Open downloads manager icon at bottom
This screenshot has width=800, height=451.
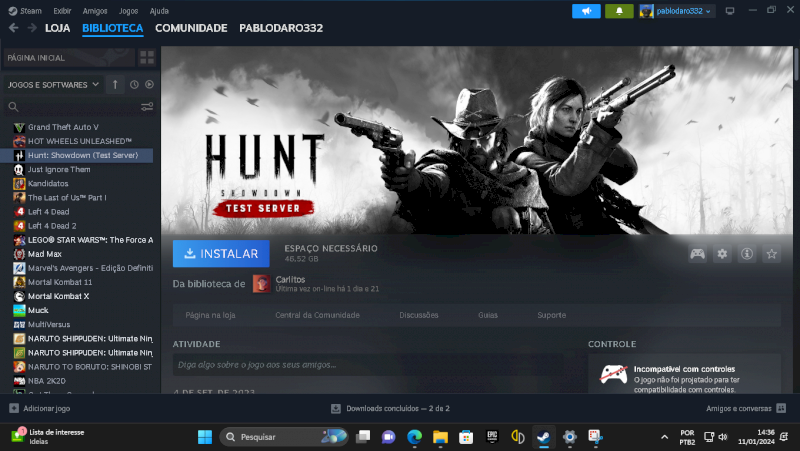(336, 408)
